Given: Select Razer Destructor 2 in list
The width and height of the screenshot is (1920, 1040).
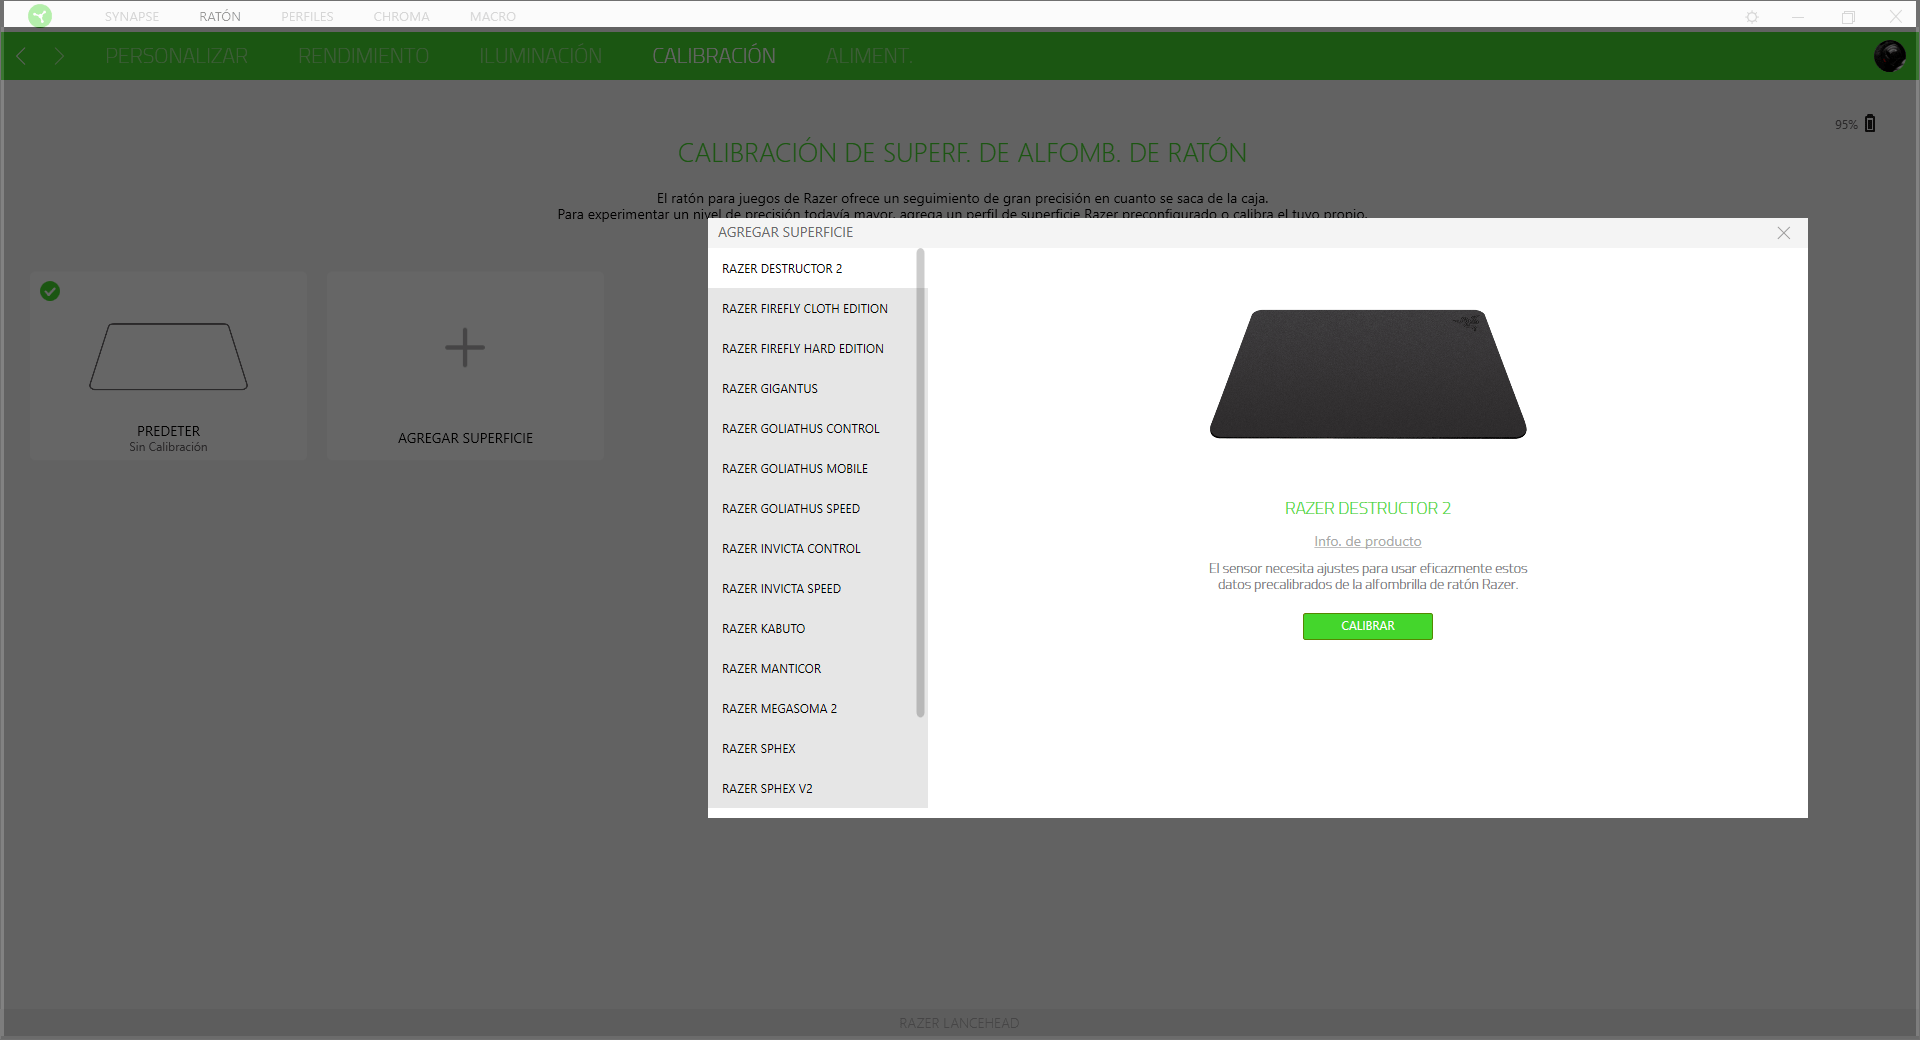Looking at the screenshot, I should click(x=812, y=268).
